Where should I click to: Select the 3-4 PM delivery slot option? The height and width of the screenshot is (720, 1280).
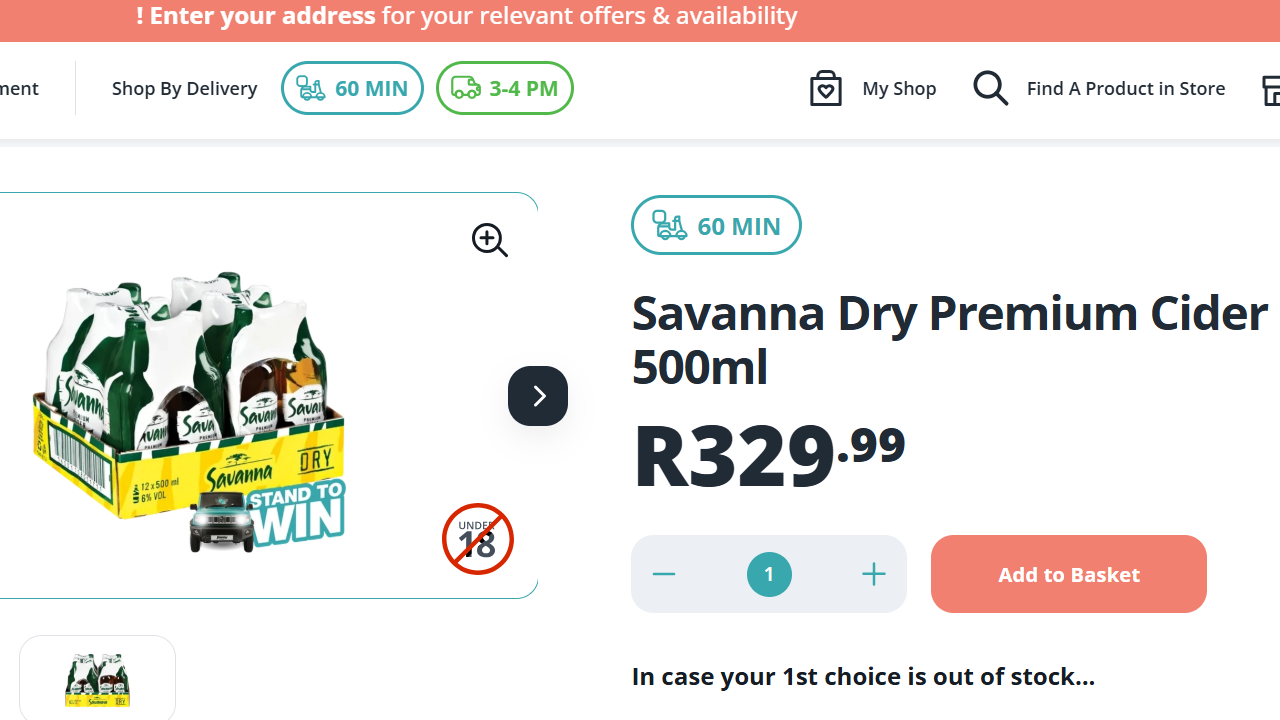tap(504, 88)
